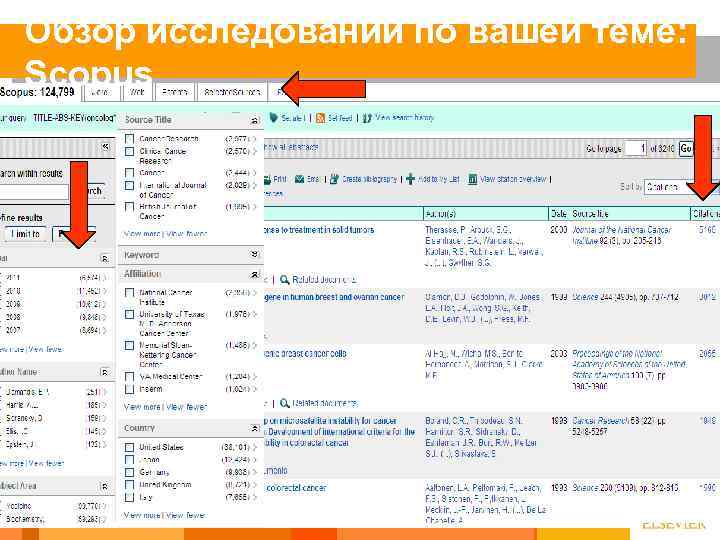Click search within results field
Image resolution: width=720 pixels, height=540 pixels.
tap(34, 191)
